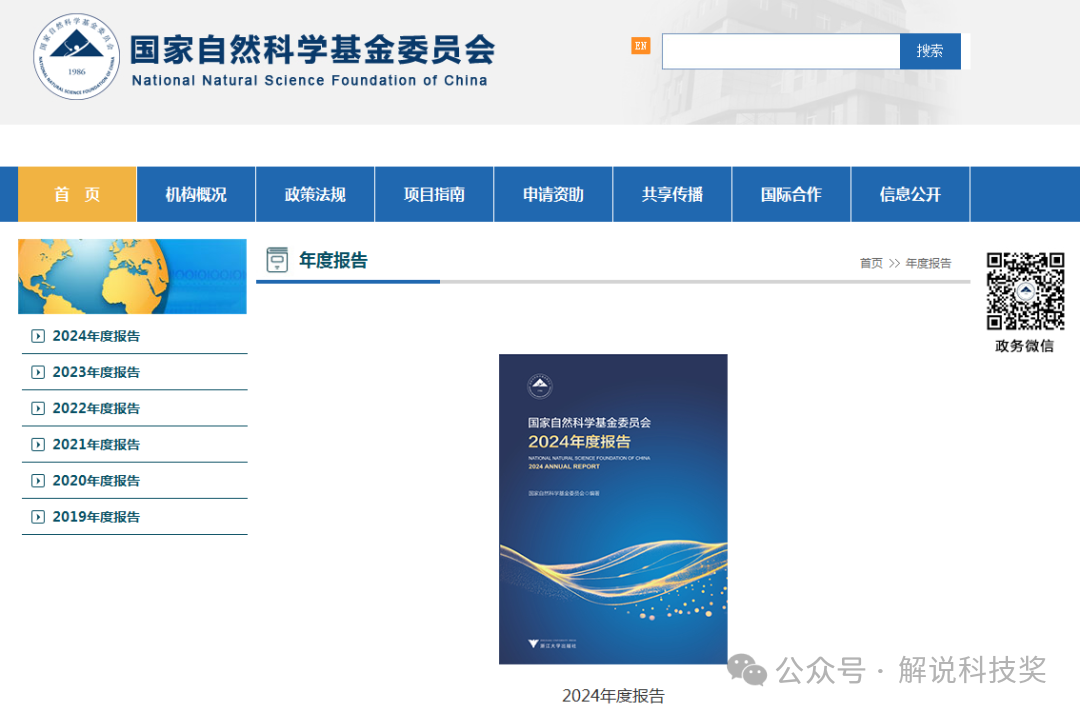Image resolution: width=1080 pixels, height=713 pixels.
Task: Click the arrow icon beside 2019年度报告
Action: coord(38,517)
